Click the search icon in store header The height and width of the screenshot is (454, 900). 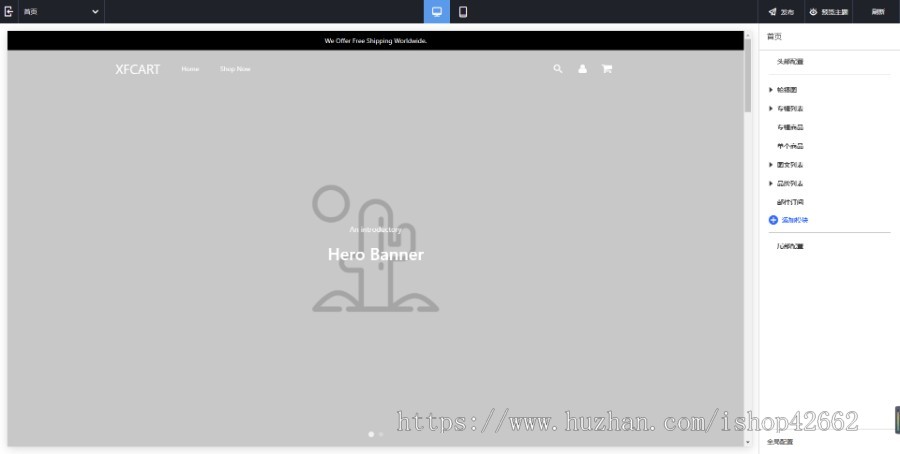558,69
